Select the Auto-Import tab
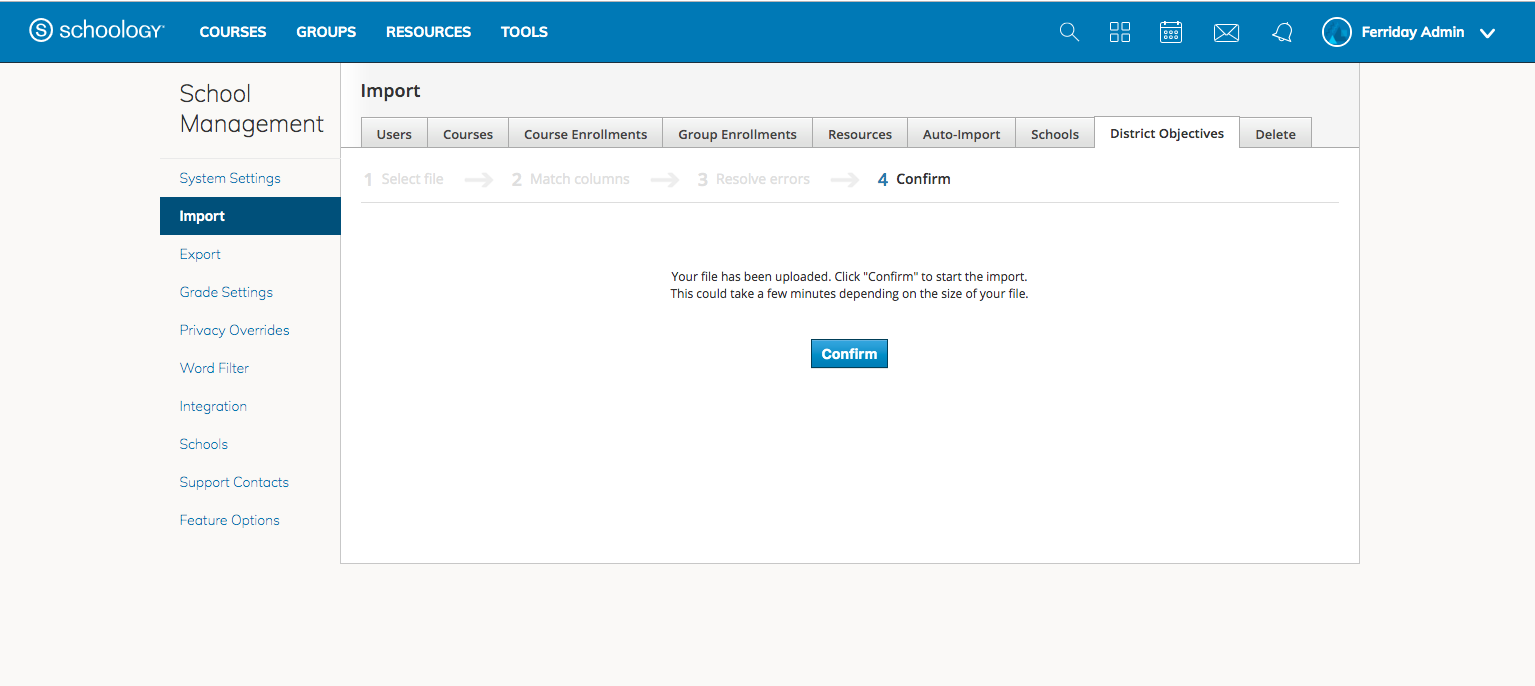Screen dimensions: 1535x686 click(x=961, y=134)
